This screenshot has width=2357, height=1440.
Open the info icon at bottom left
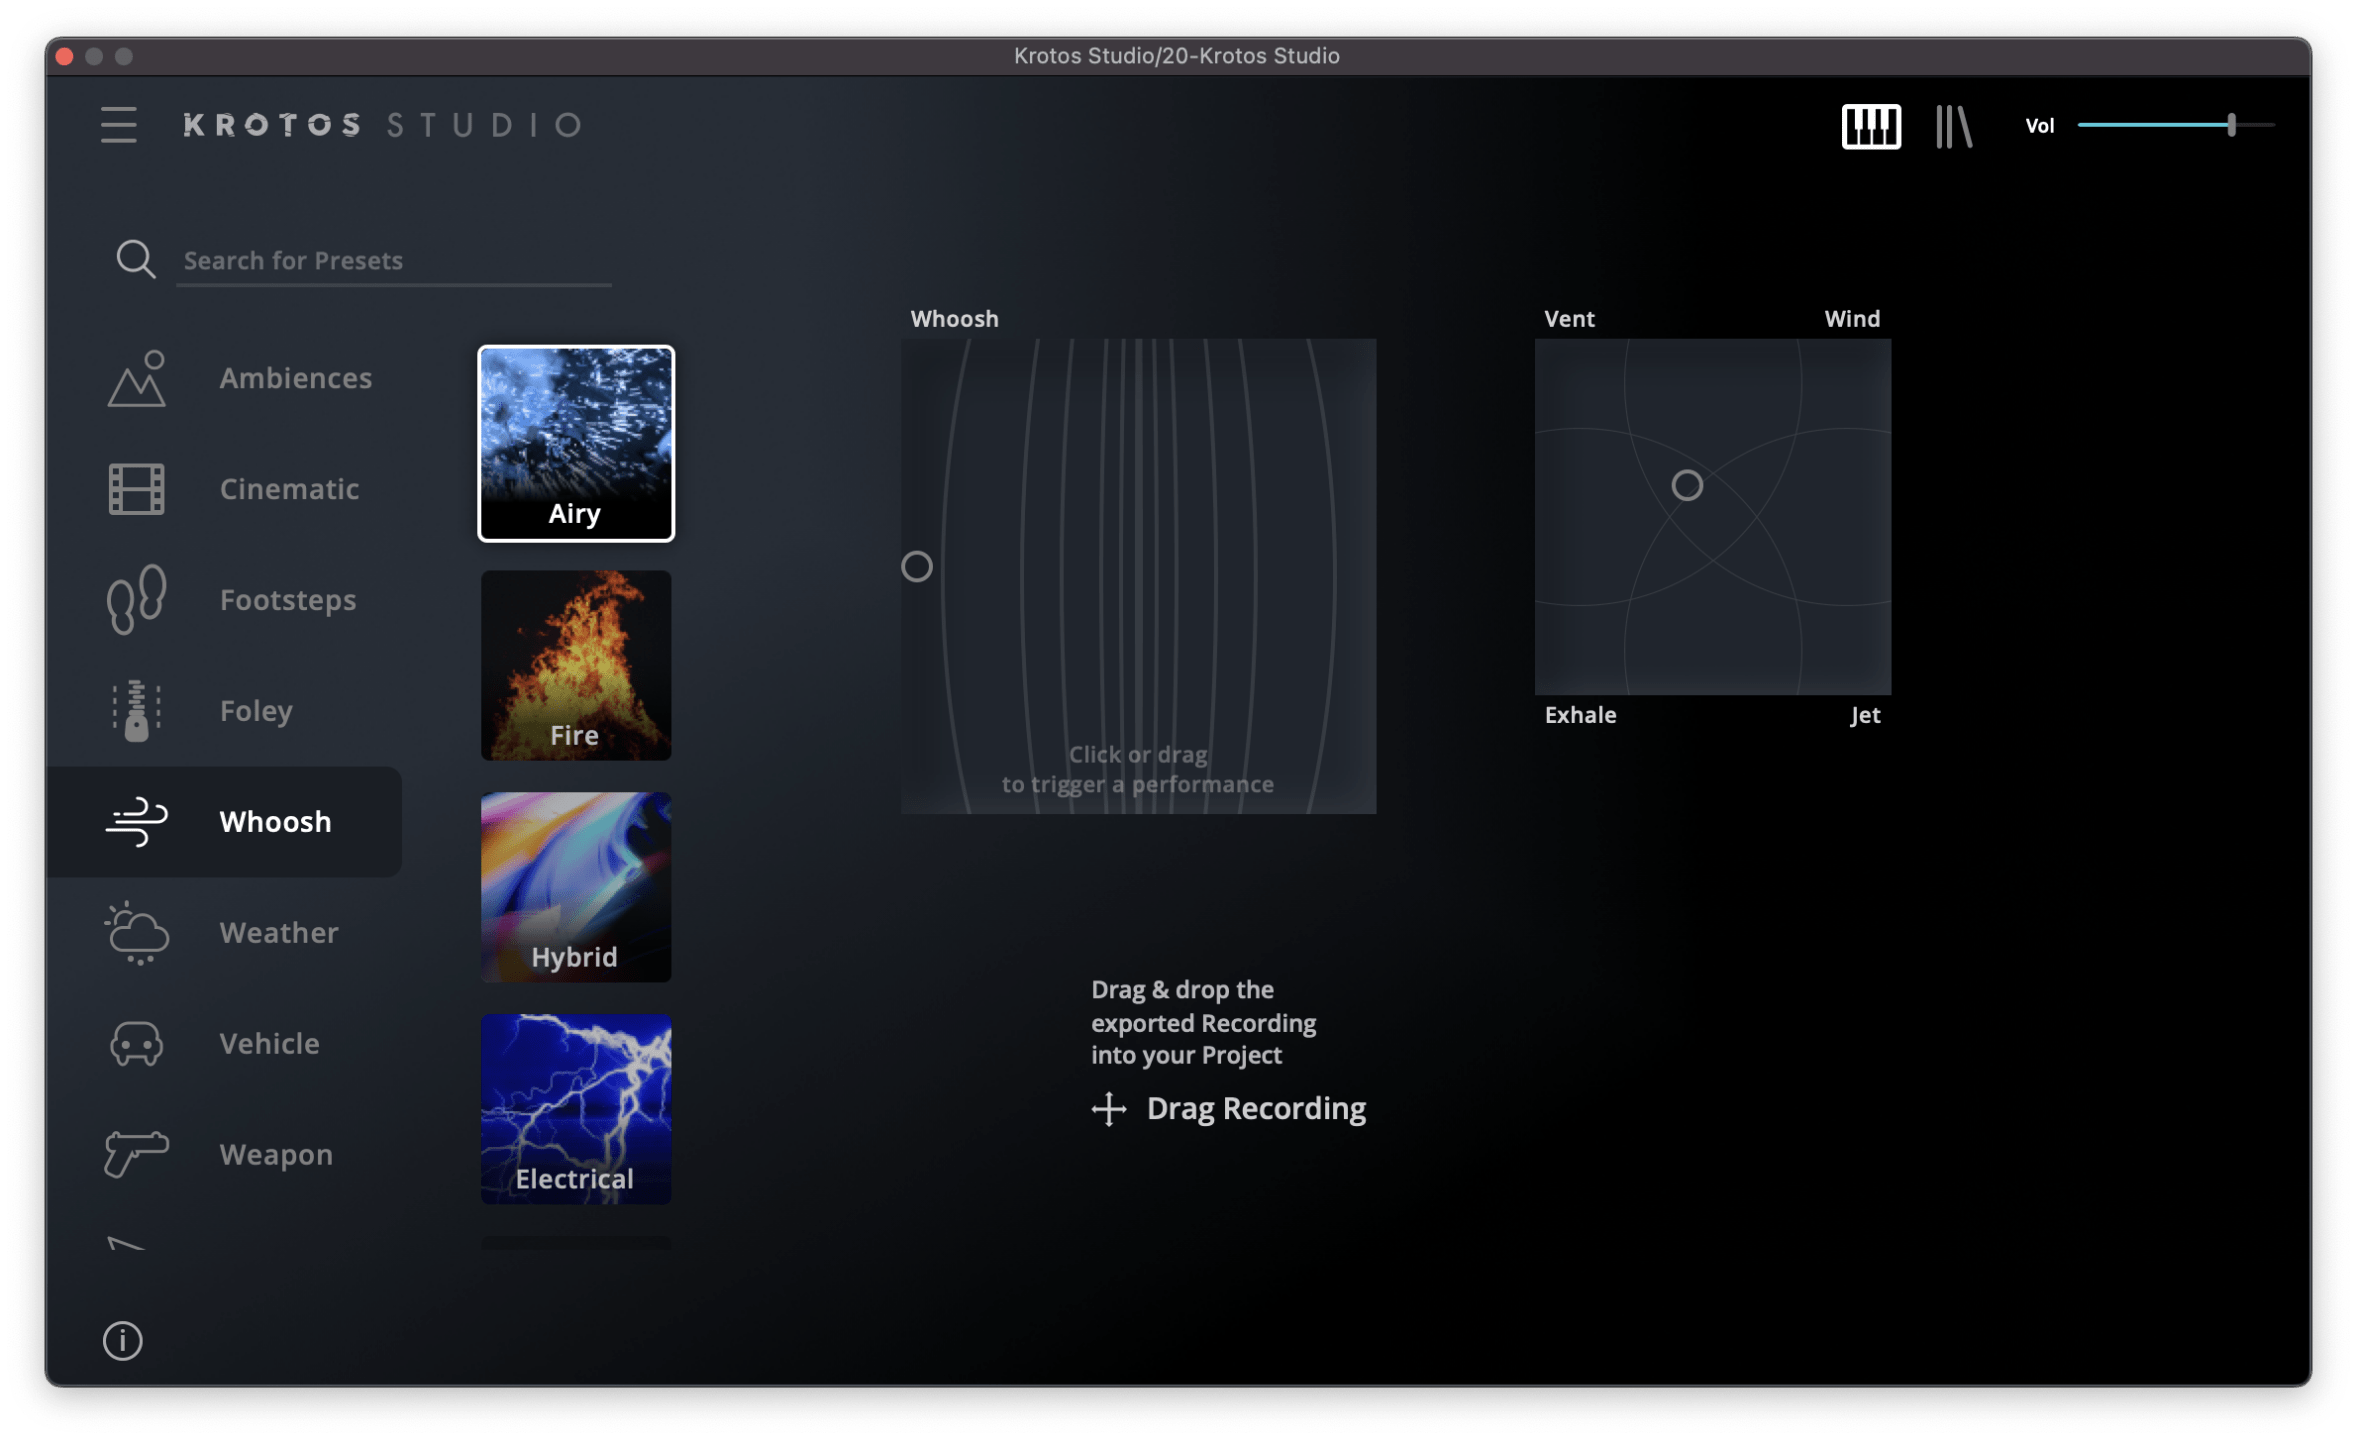pos(123,1340)
